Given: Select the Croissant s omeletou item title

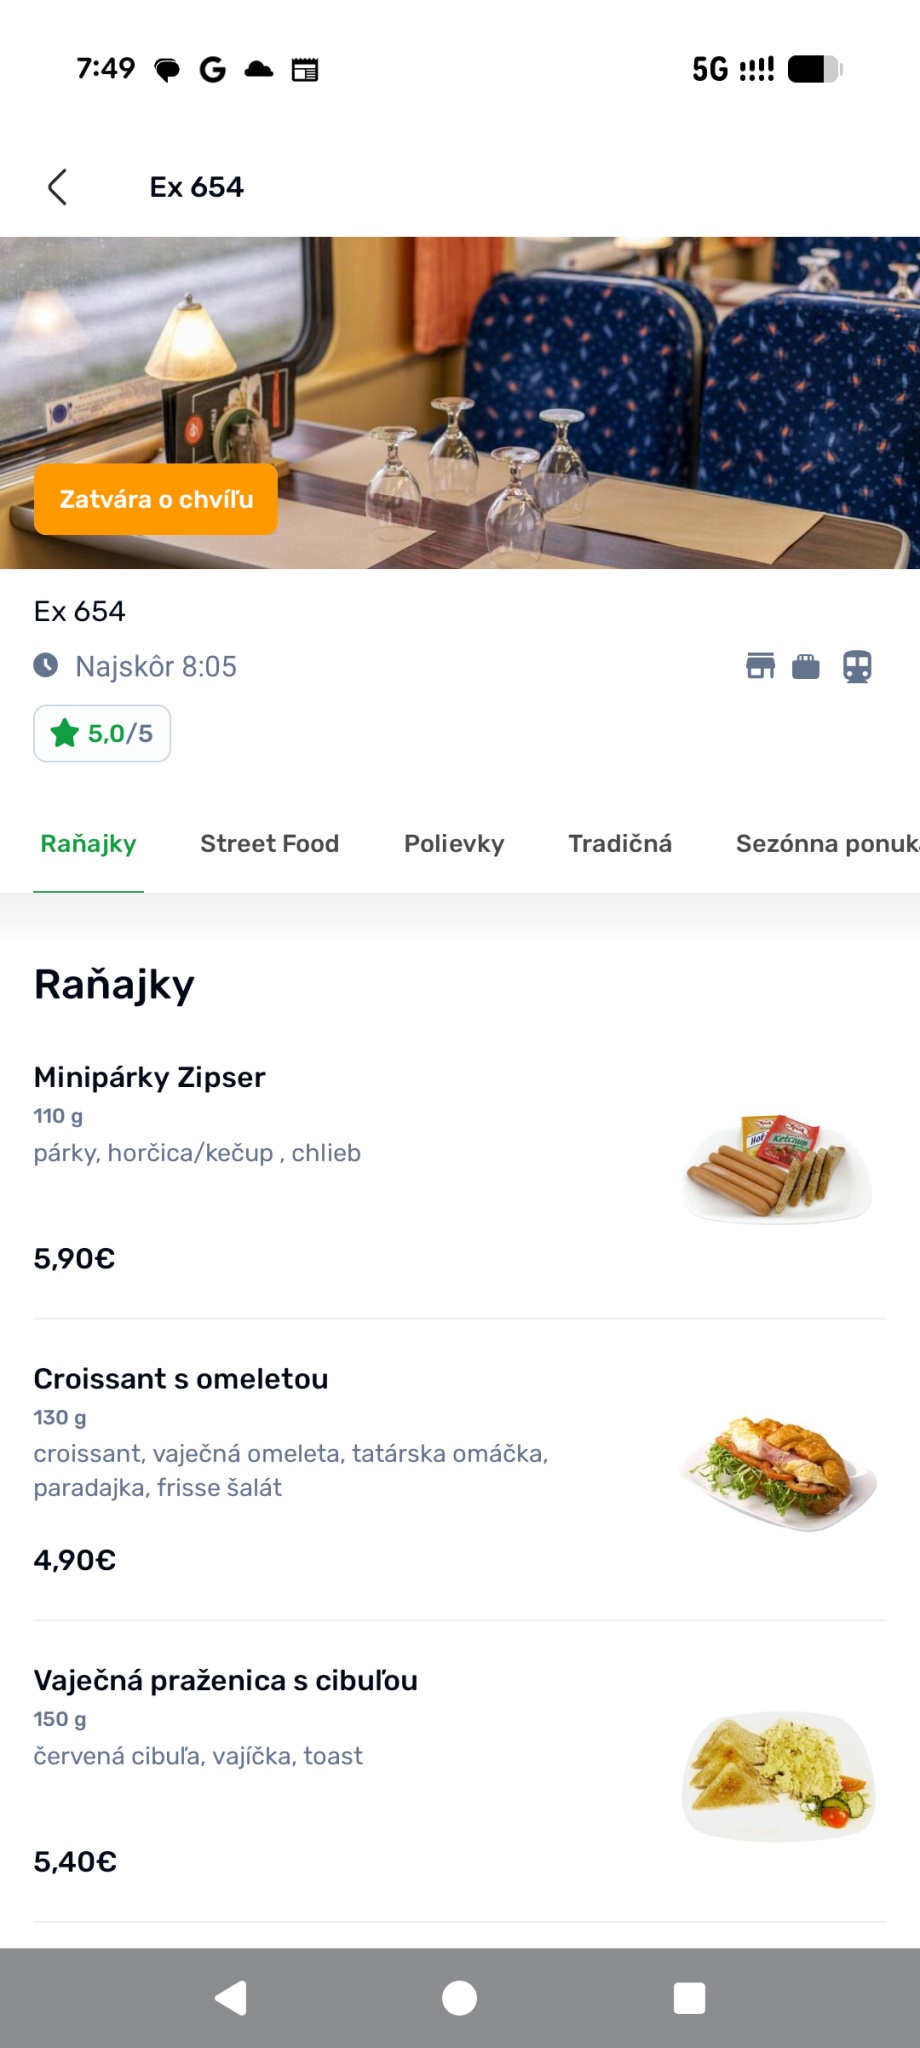Looking at the screenshot, I should (181, 1379).
